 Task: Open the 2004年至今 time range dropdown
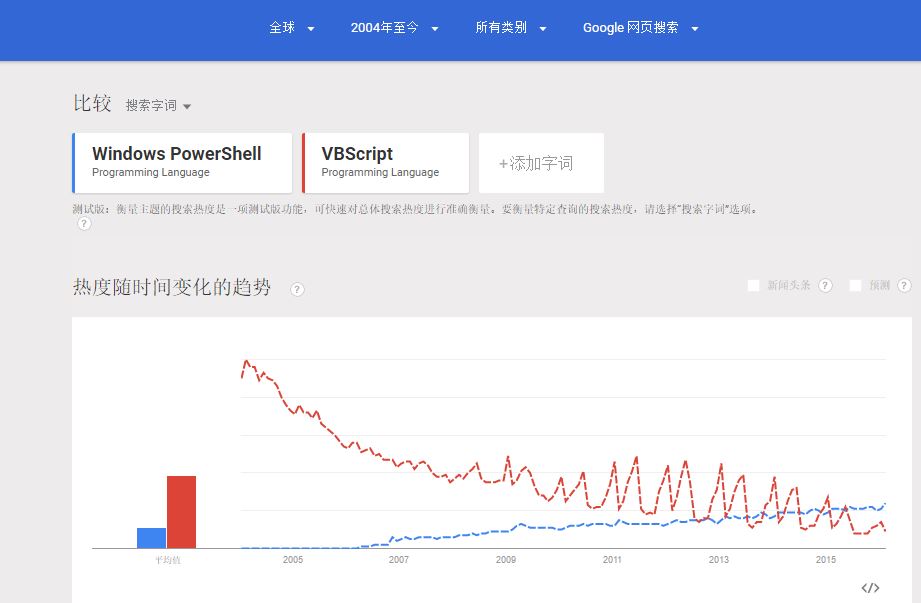pyautogui.click(x=394, y=28)
